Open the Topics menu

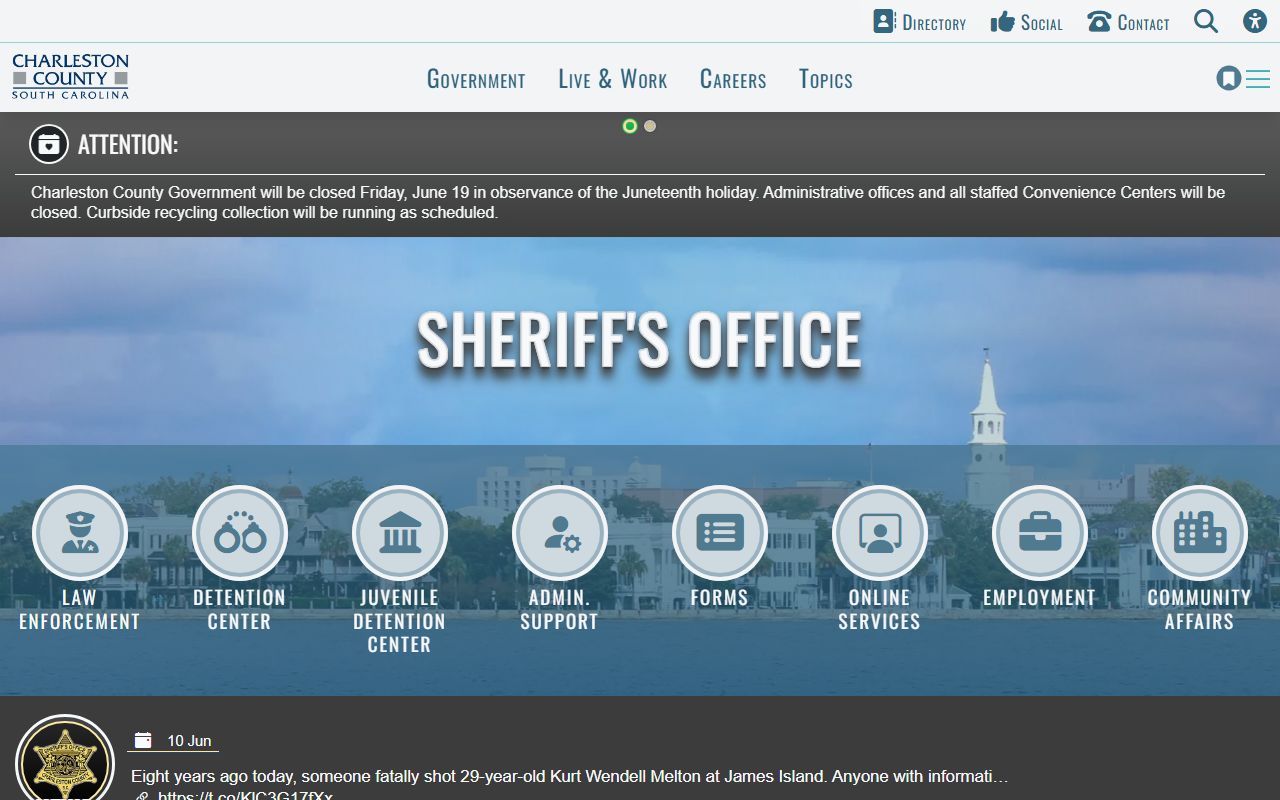coord(826,79)
